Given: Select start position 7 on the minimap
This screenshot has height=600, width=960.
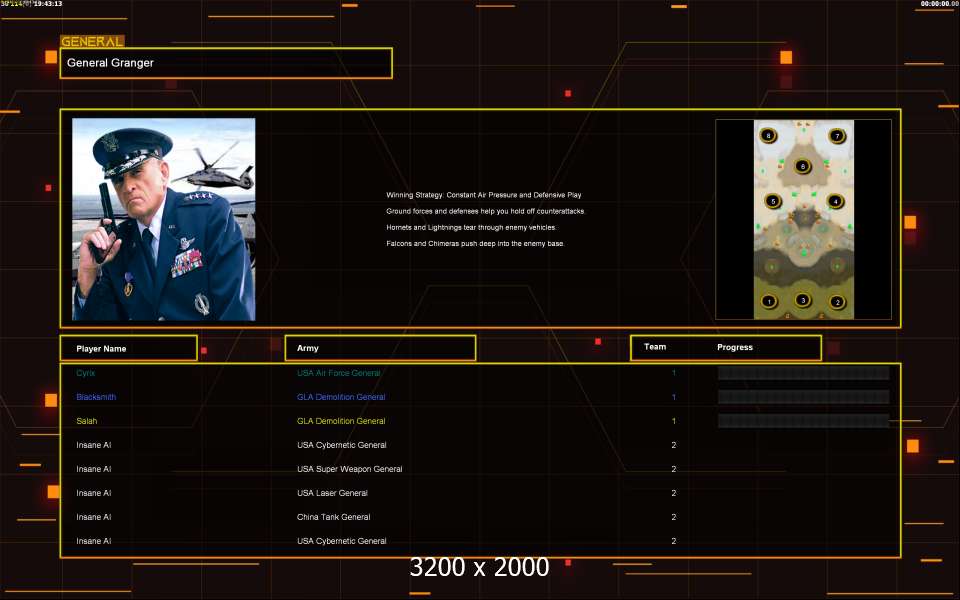Looking at the screenshot, I should [837, 135].
